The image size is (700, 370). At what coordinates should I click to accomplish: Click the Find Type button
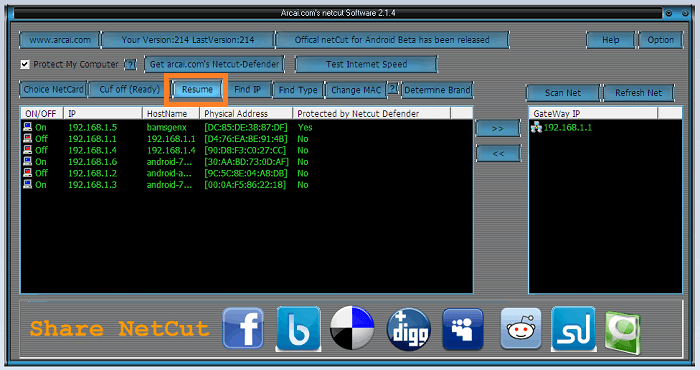[x=298, y=90]
